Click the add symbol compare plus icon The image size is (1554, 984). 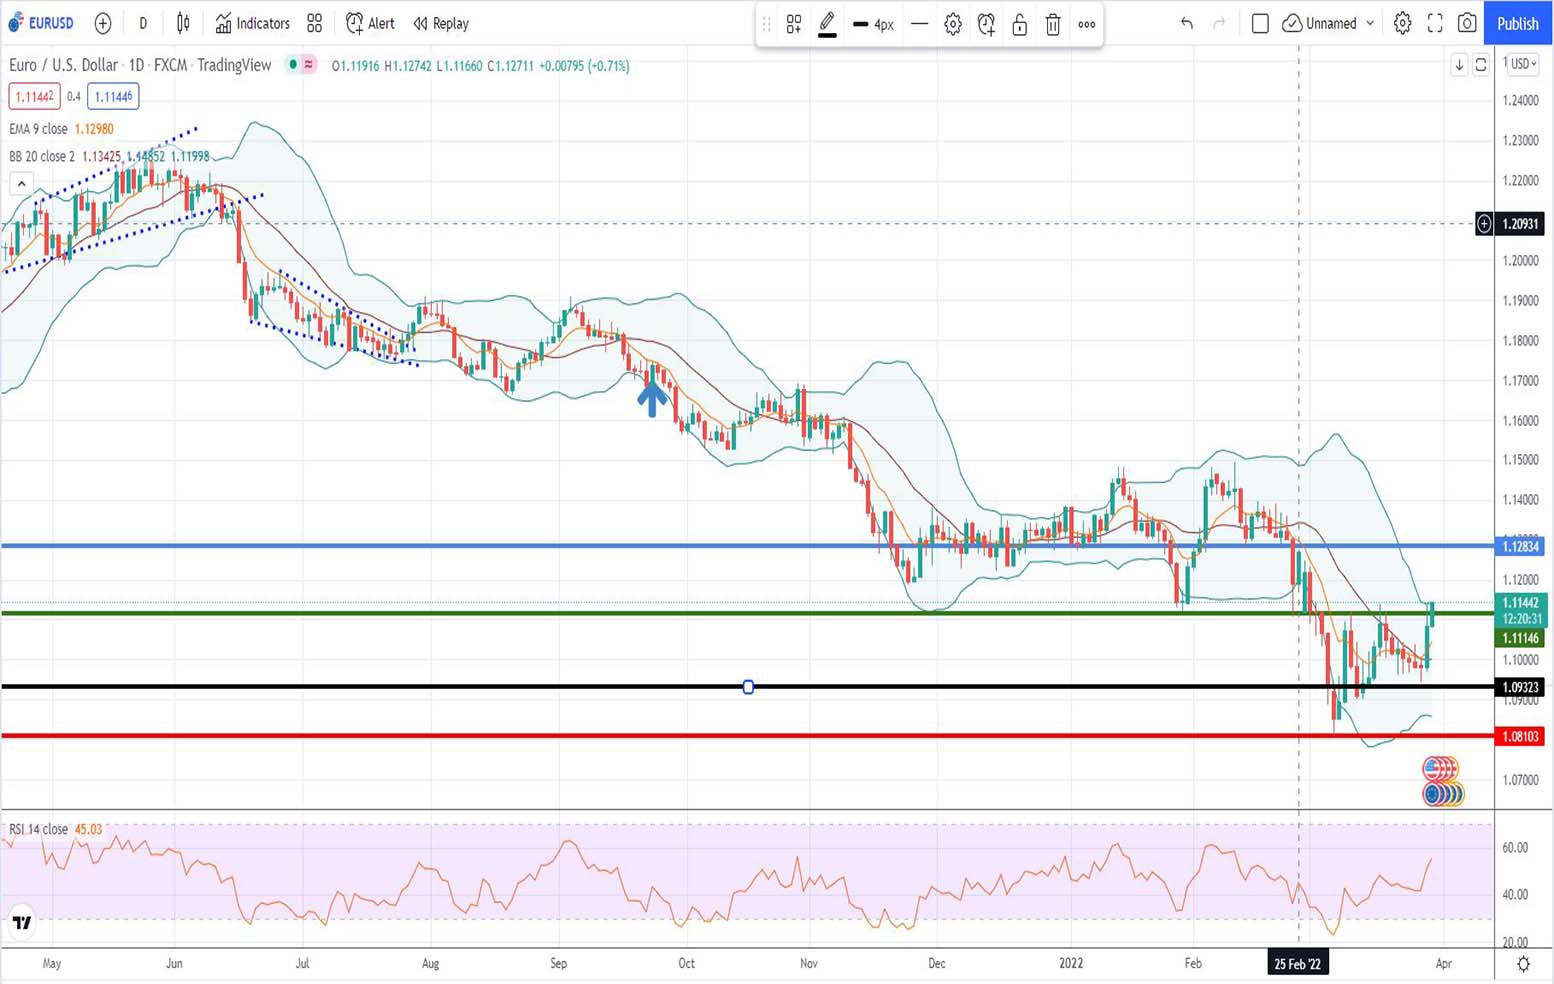click(102, 23)
